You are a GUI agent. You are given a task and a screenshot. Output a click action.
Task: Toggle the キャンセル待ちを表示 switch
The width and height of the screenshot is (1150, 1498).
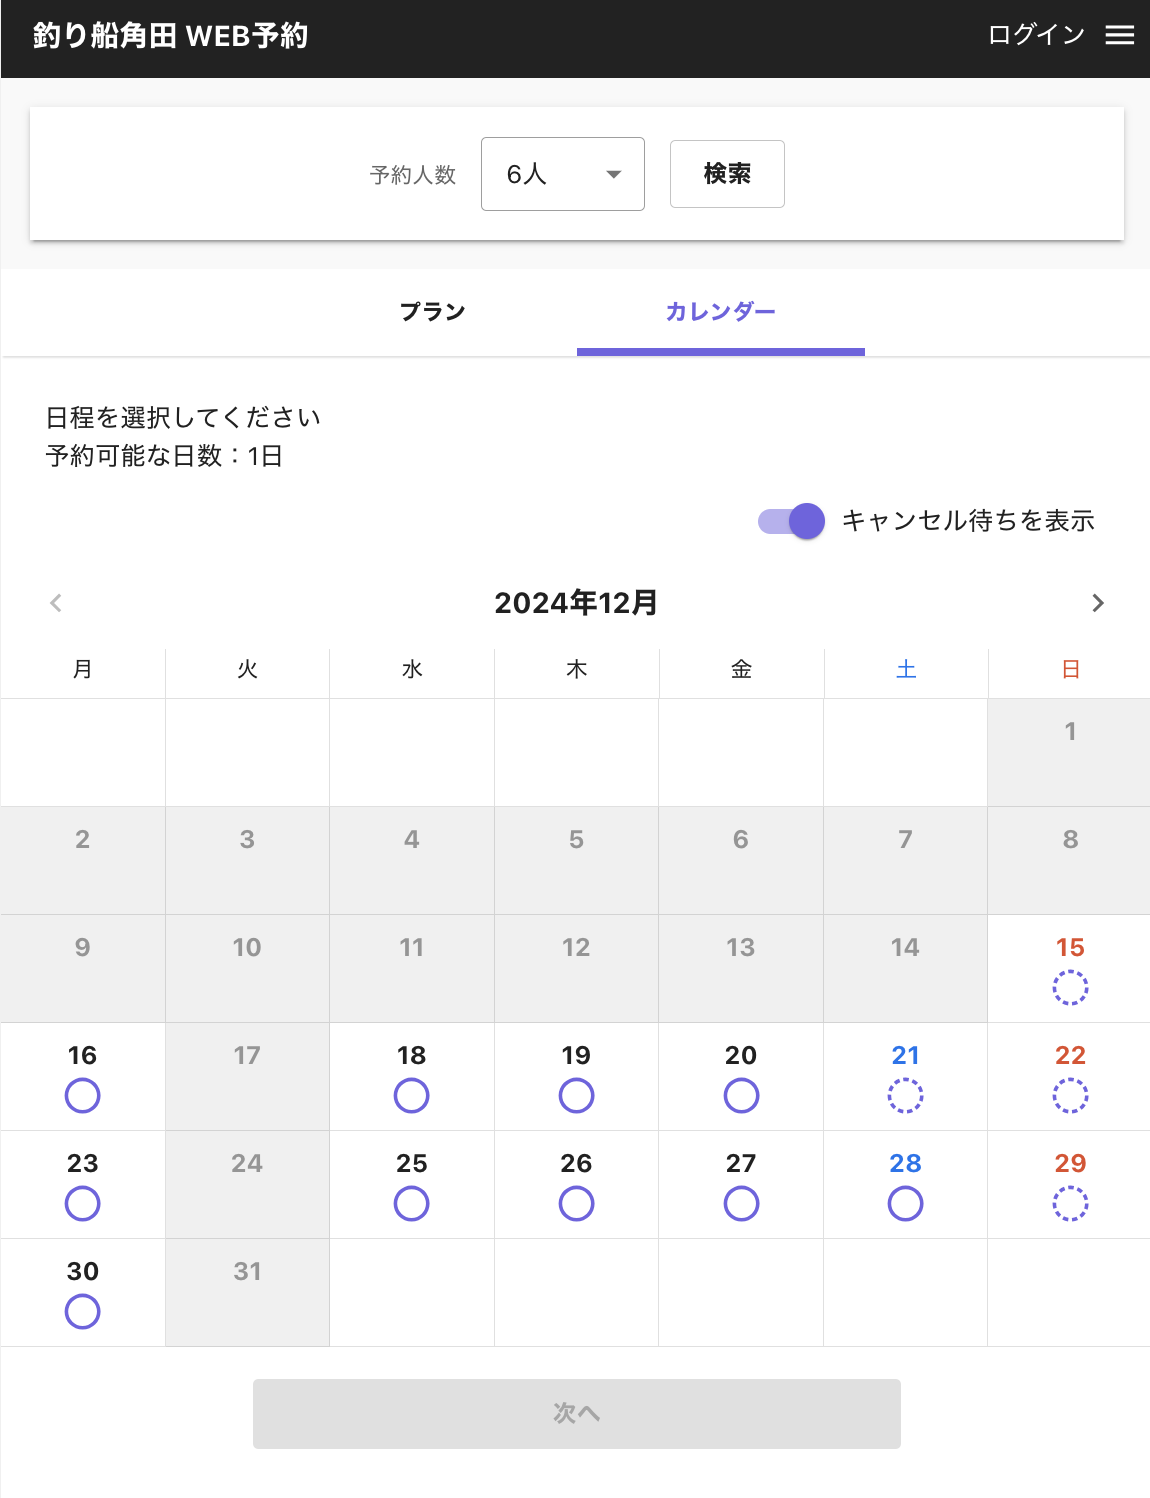[x=791, y=521]
